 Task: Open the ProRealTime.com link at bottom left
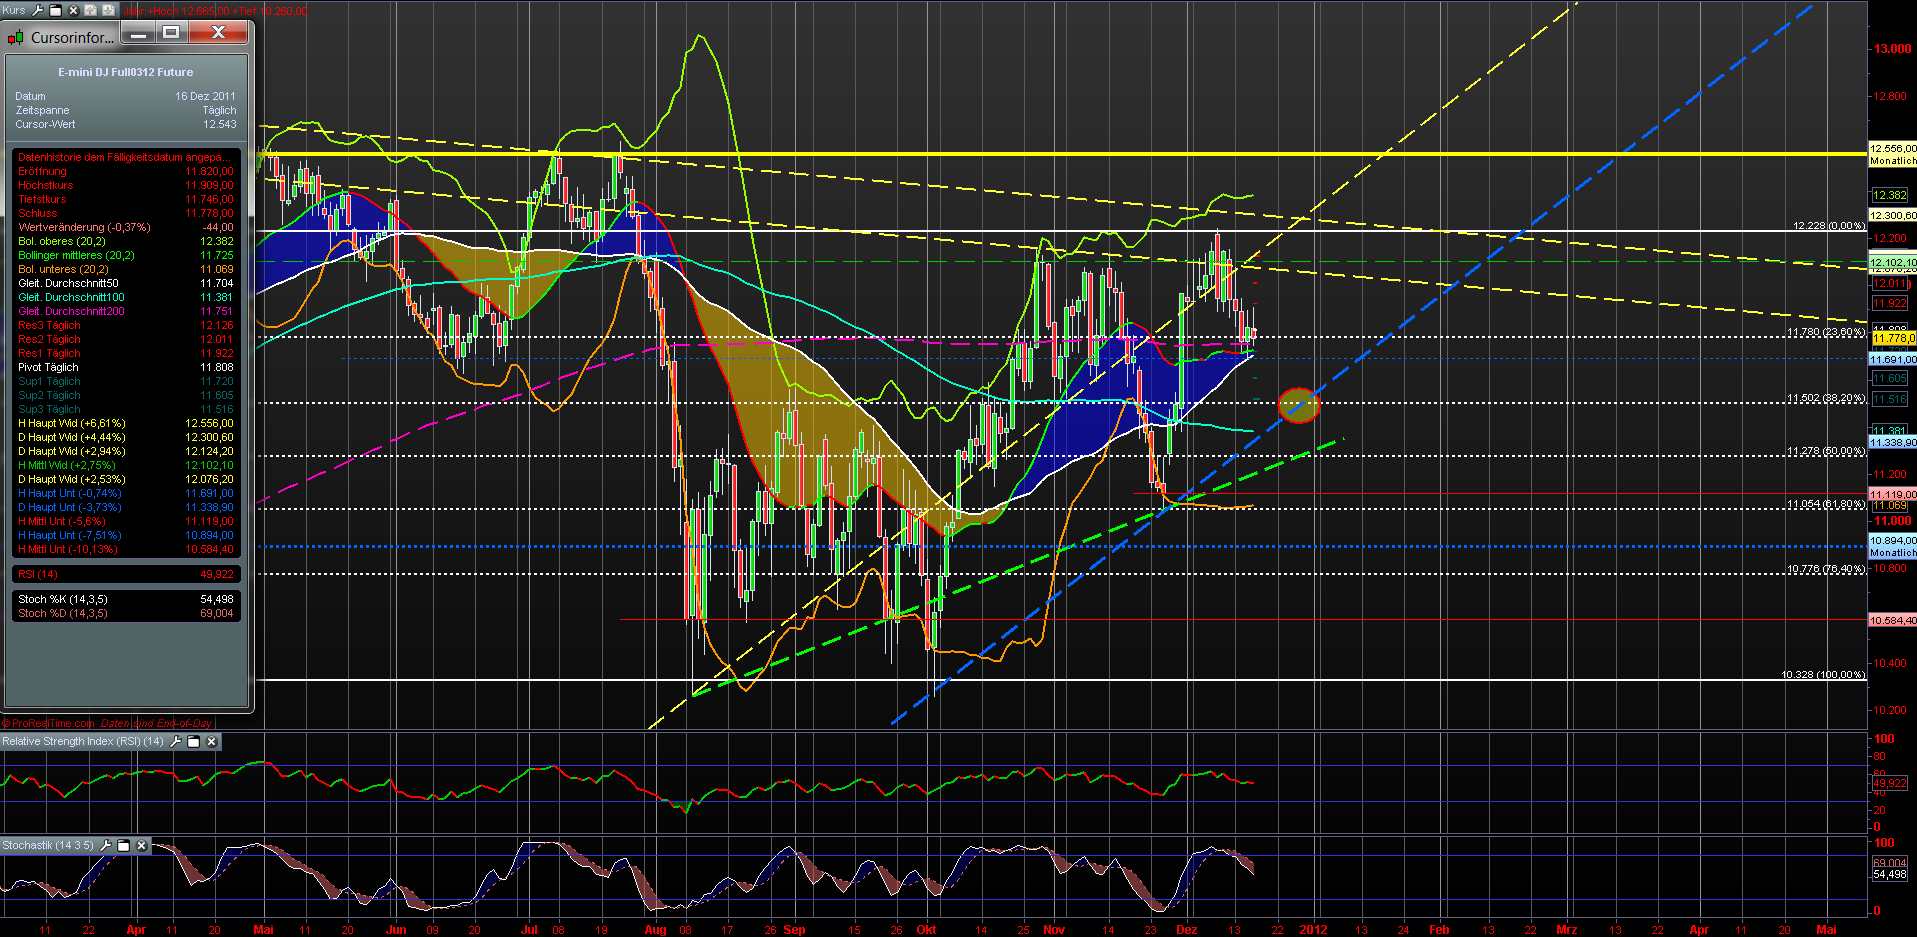click(x=48, y=723)
